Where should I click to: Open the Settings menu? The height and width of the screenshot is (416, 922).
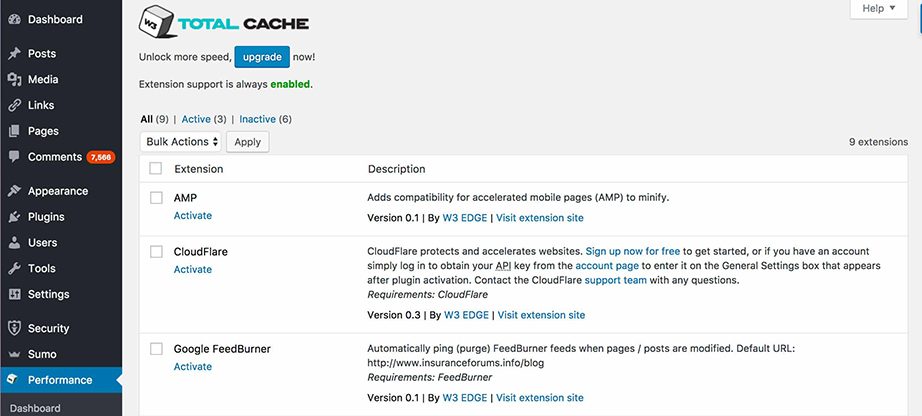tap(48, 294)
